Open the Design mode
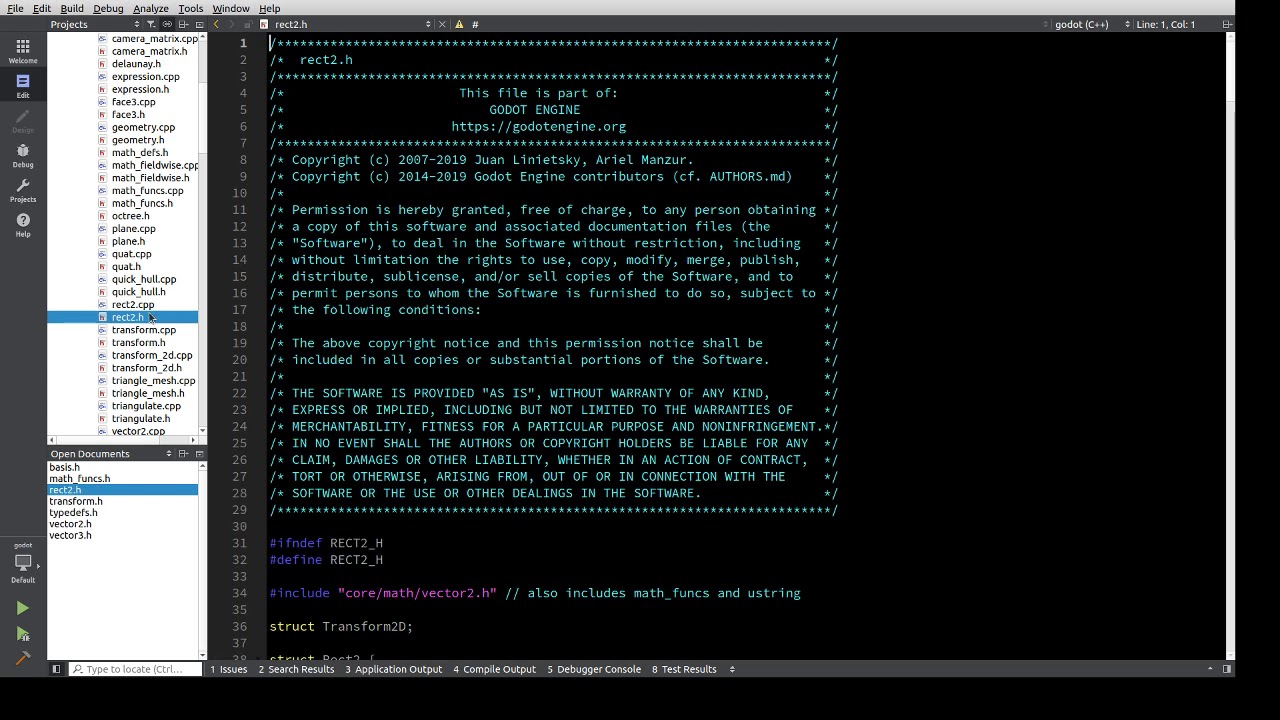The width and height of the screenshot is (1280, 720). tap(23, 121)
